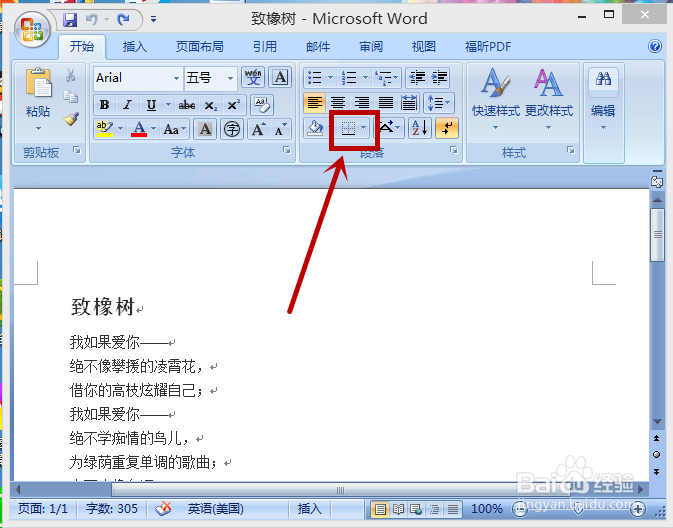Add a character border

point(280,77)
